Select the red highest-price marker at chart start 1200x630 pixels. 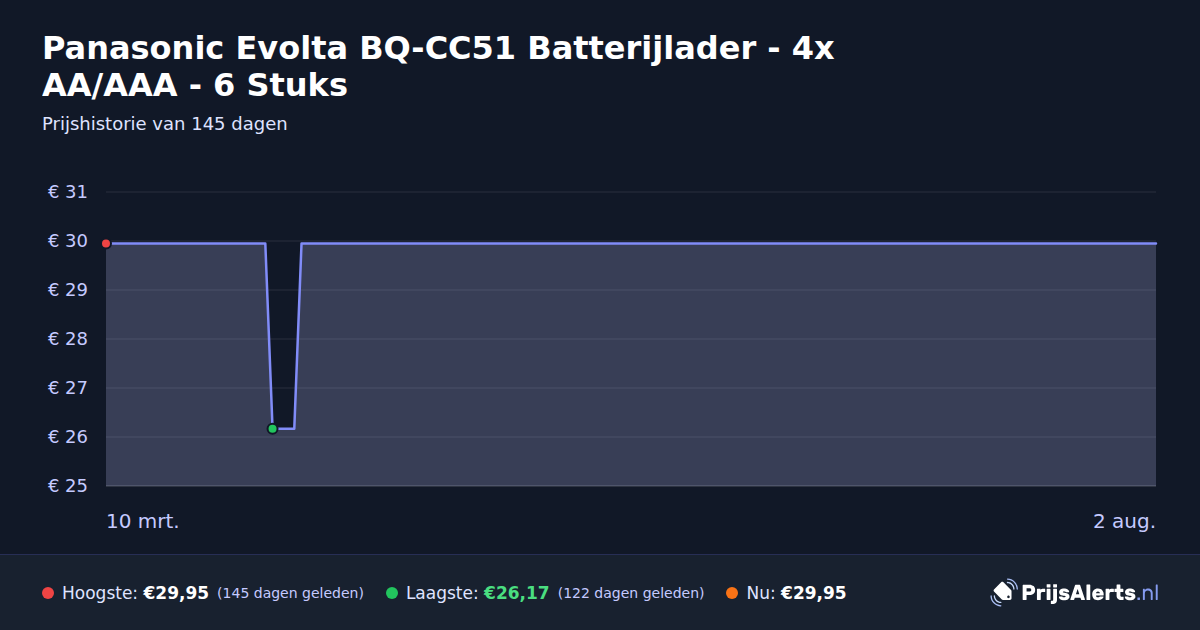(x=106, y=243)
